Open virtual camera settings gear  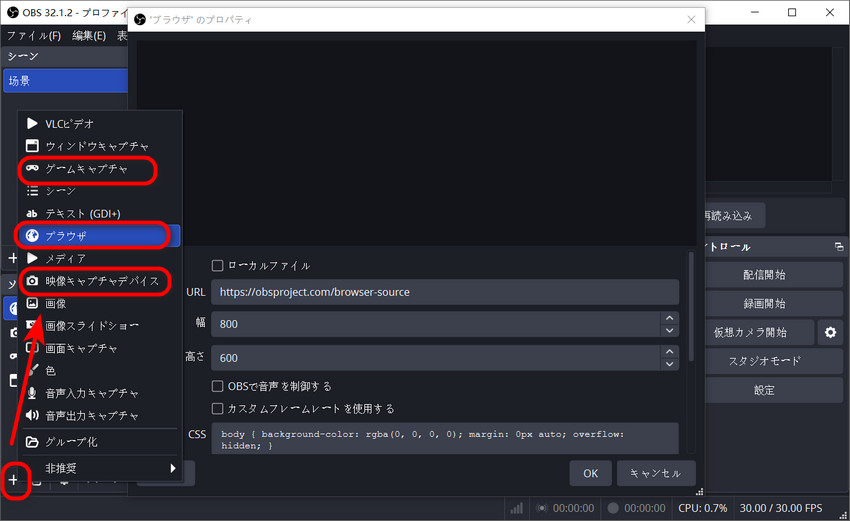pos(830,332)
